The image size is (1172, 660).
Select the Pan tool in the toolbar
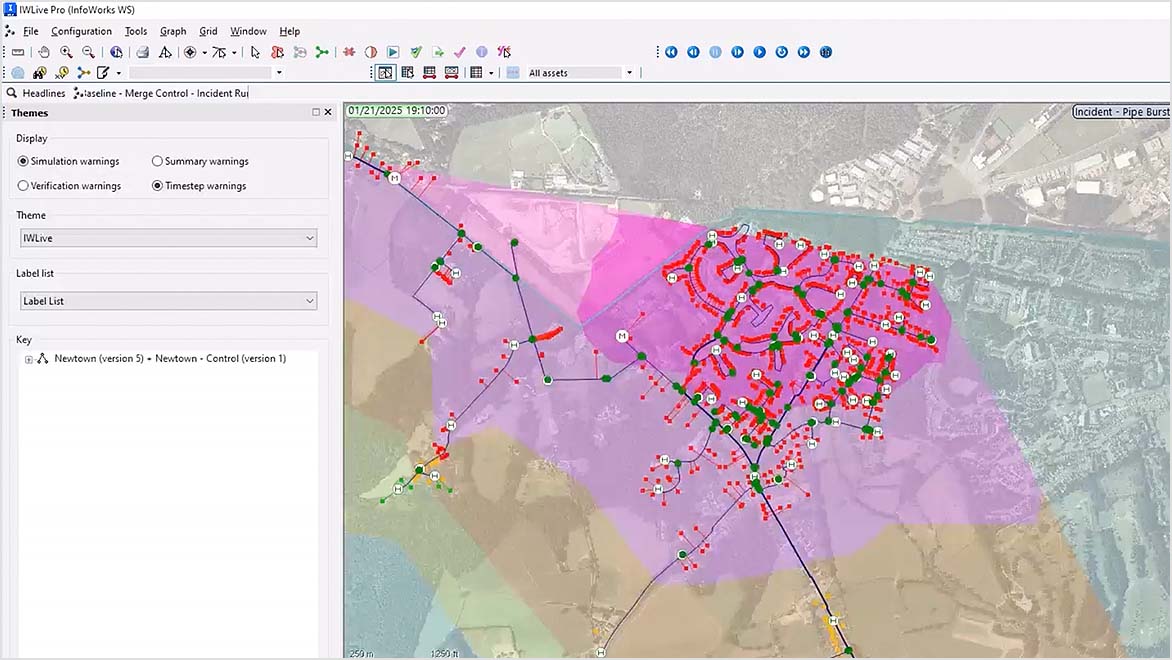[43, 51]
